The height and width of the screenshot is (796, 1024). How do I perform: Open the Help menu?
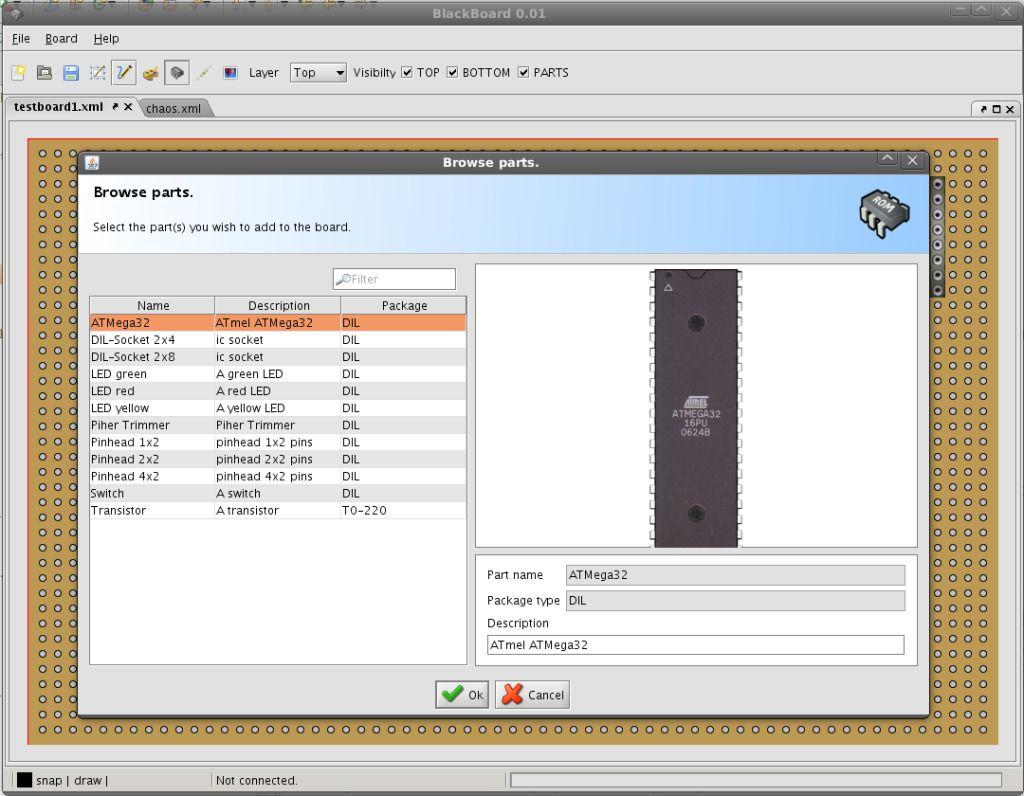(106, 39)
